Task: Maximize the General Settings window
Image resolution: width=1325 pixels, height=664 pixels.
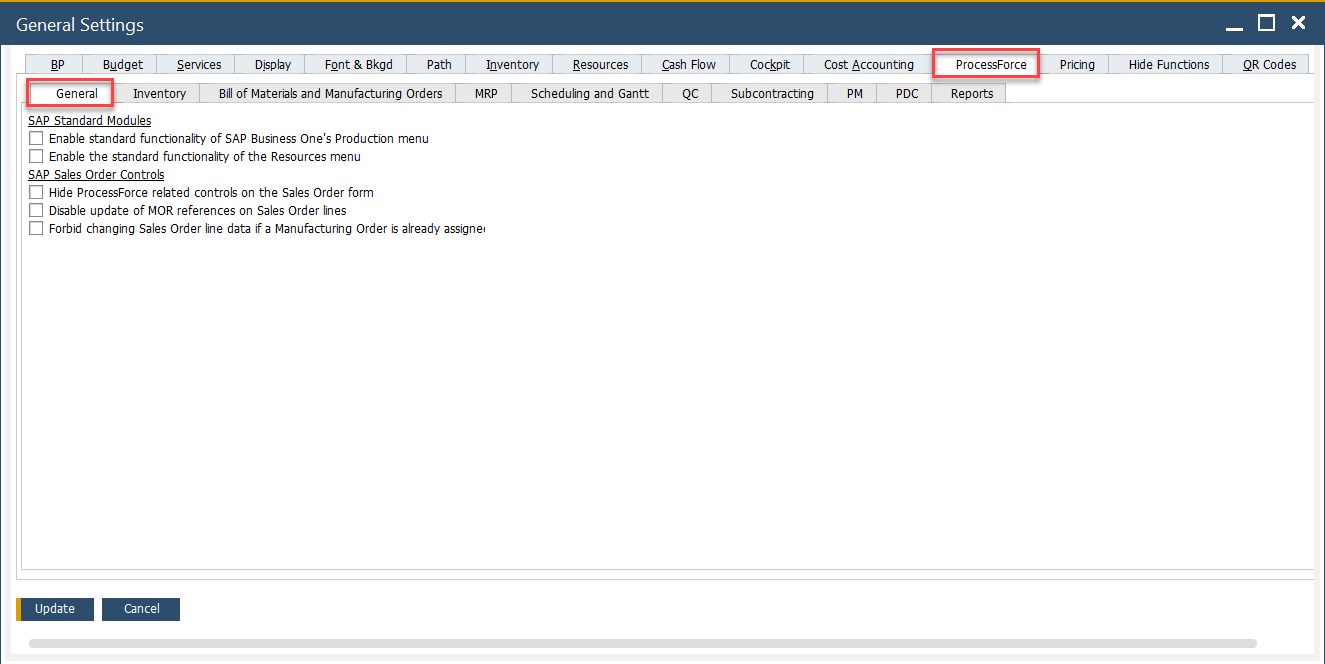Action: (x=1266, y=23)
